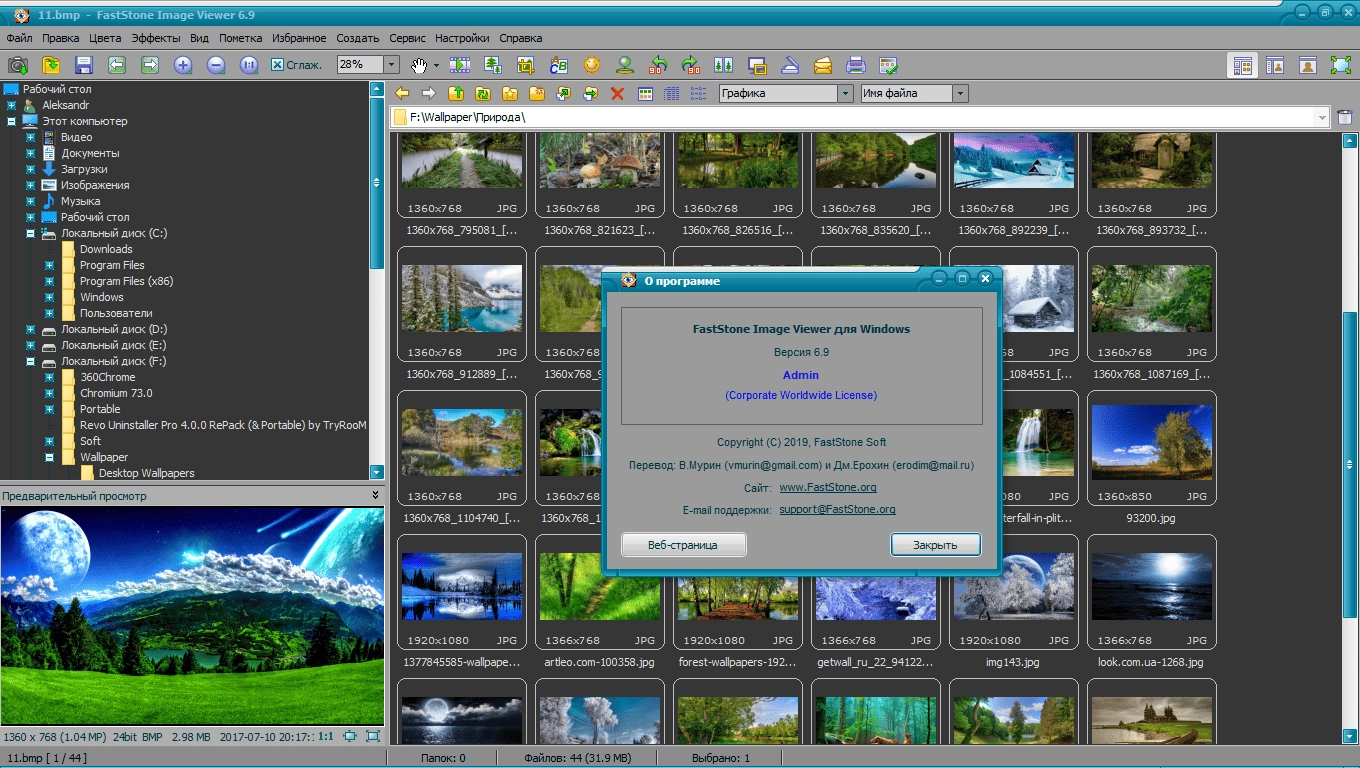This screenshot has height=768, width=1360.
Task: Open the Файл menu
Action: (19, 38)
